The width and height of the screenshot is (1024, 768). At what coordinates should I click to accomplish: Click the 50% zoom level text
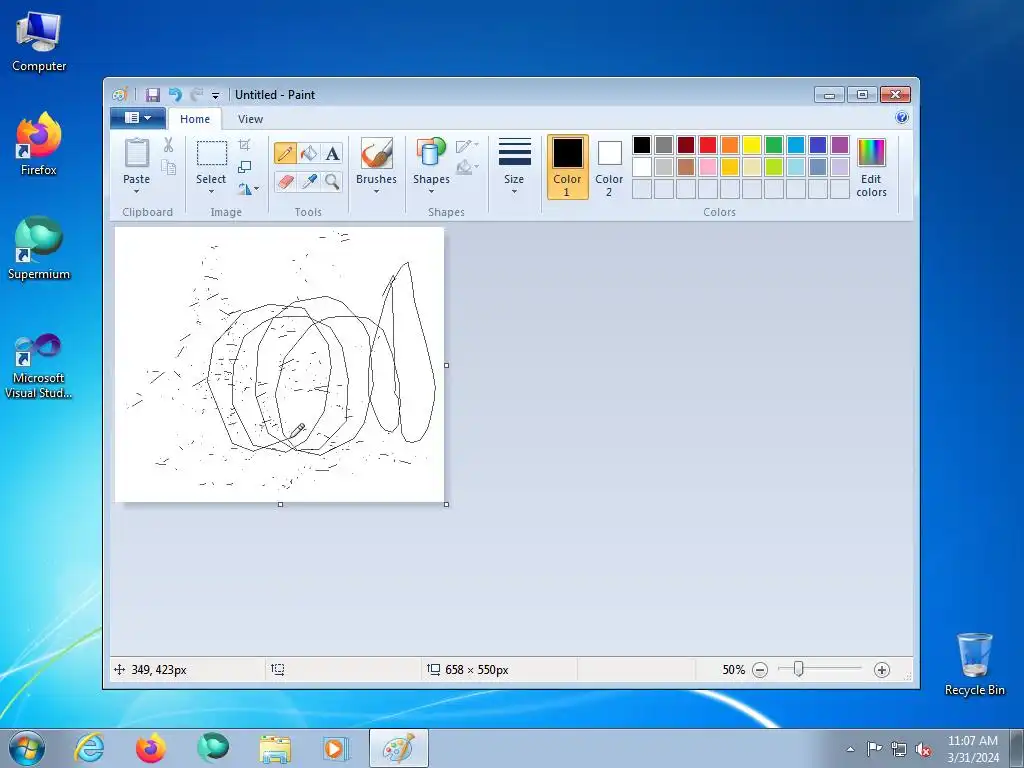click(x=733, y=669)
